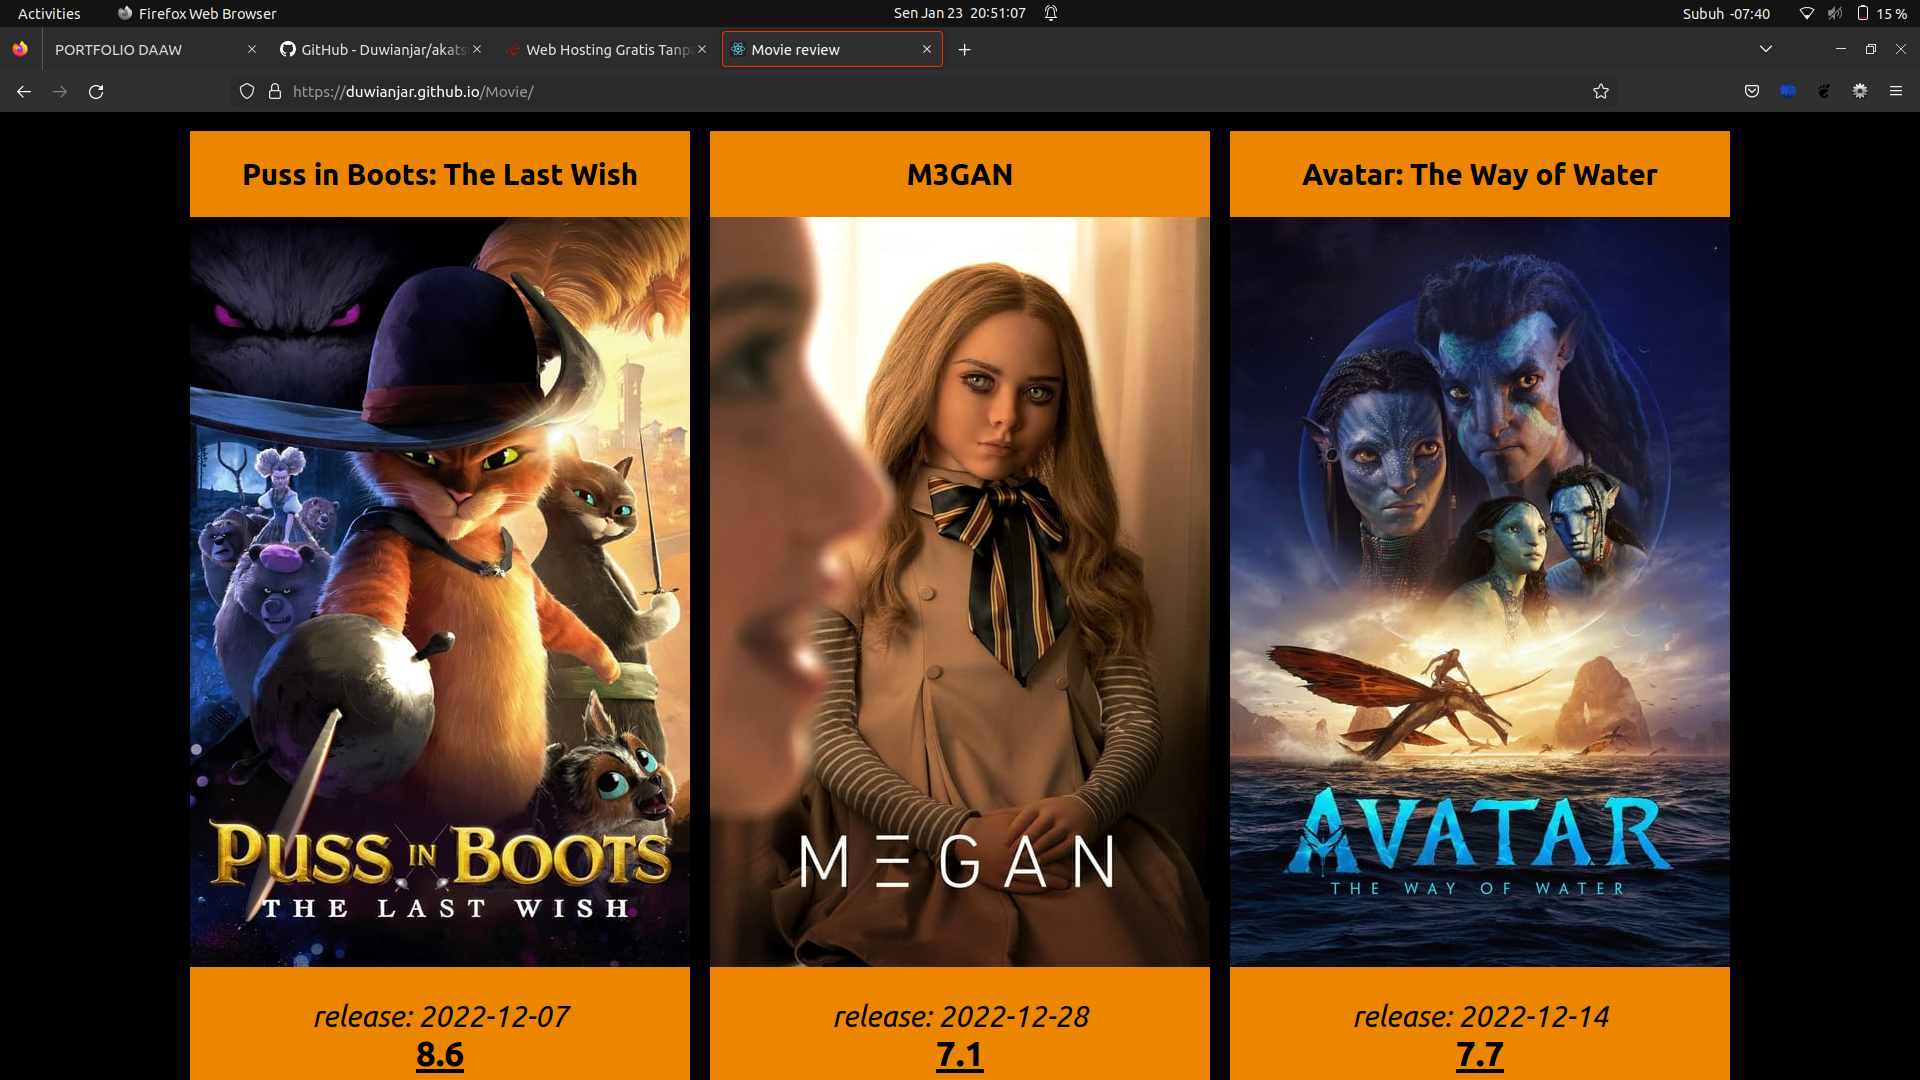Image resolution: width=1920 pixels, height=1080 pixels.
Task: Open a new tab with plus button
Action: pyautogui.click(x=964, y=49)
